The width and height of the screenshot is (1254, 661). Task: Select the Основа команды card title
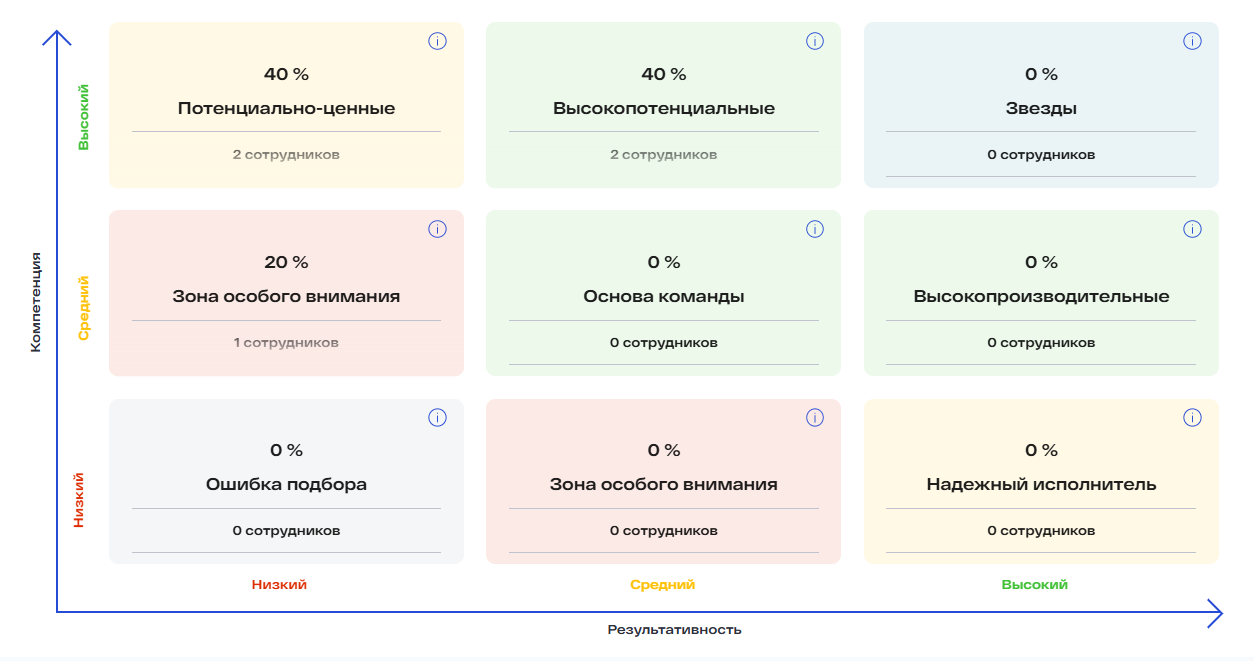pyautogui.click(x=663, y=296)
